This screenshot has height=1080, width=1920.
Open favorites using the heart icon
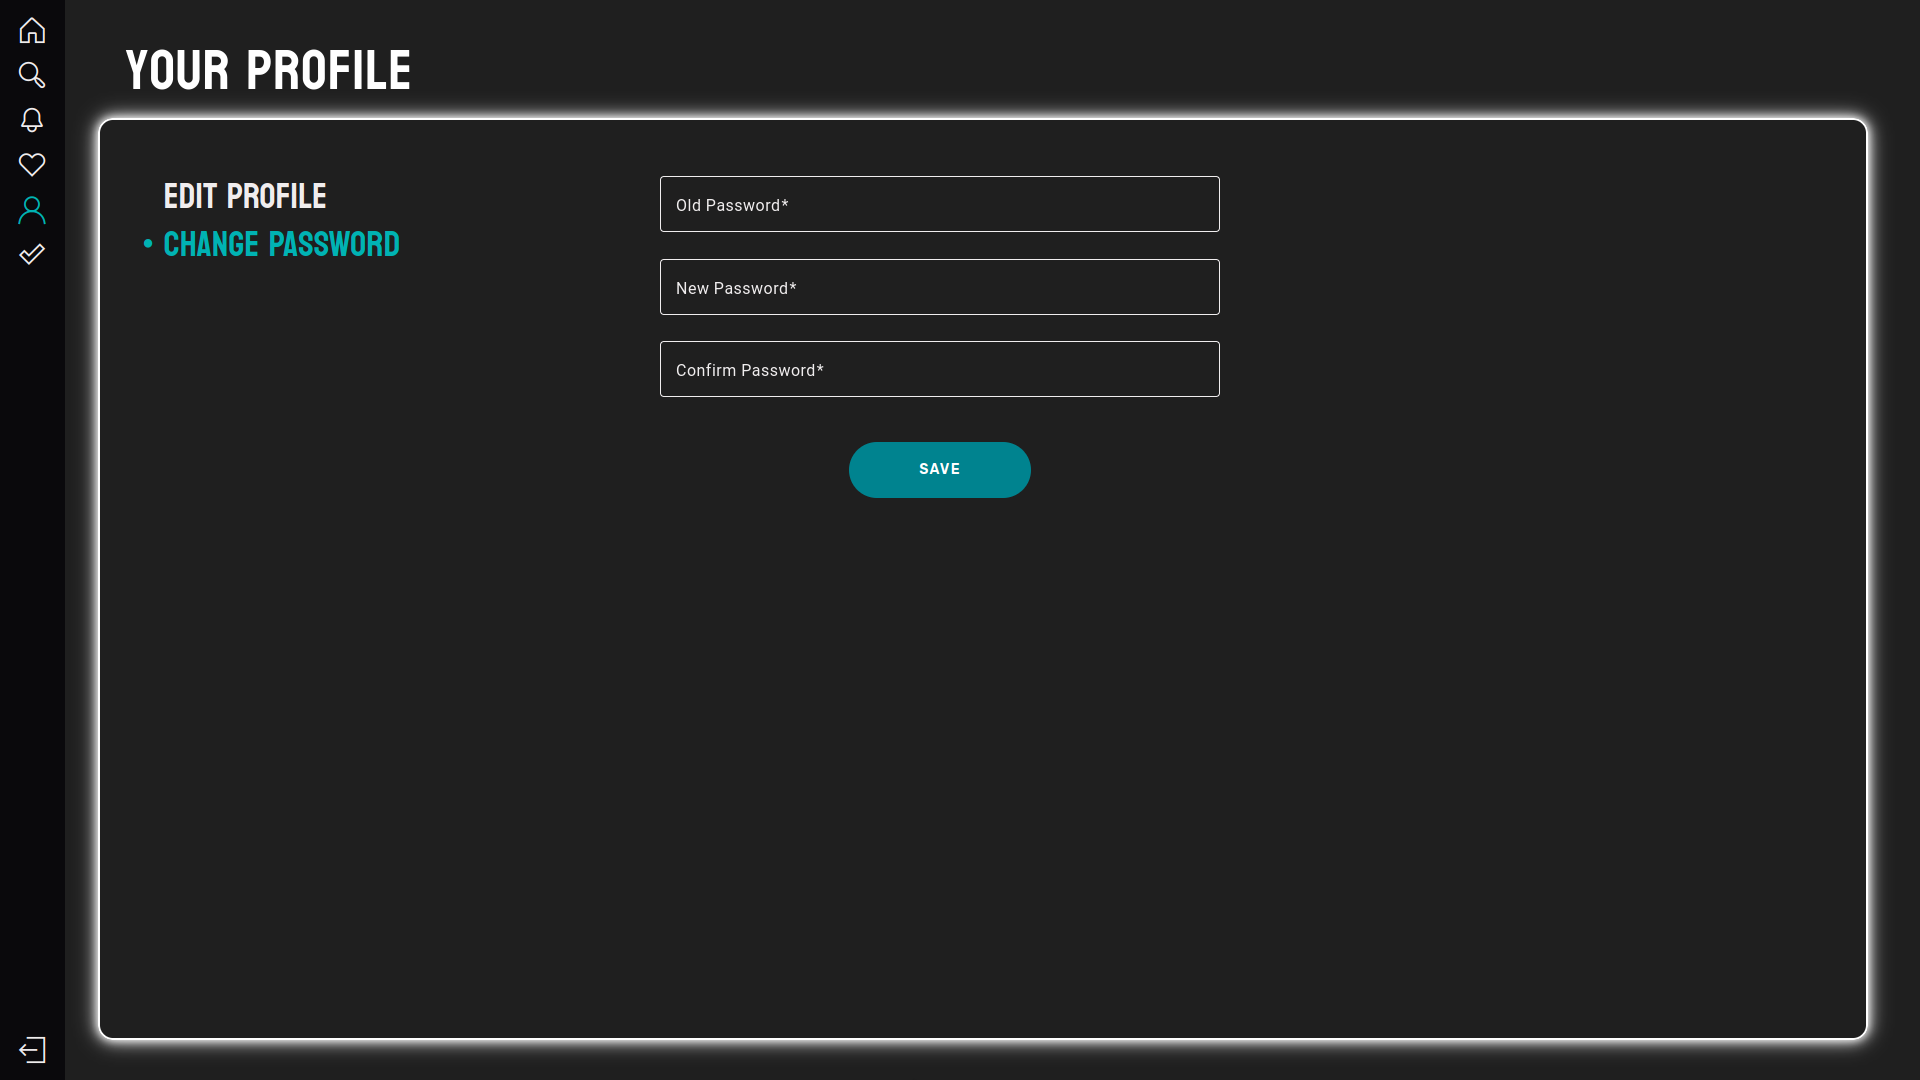32,164
